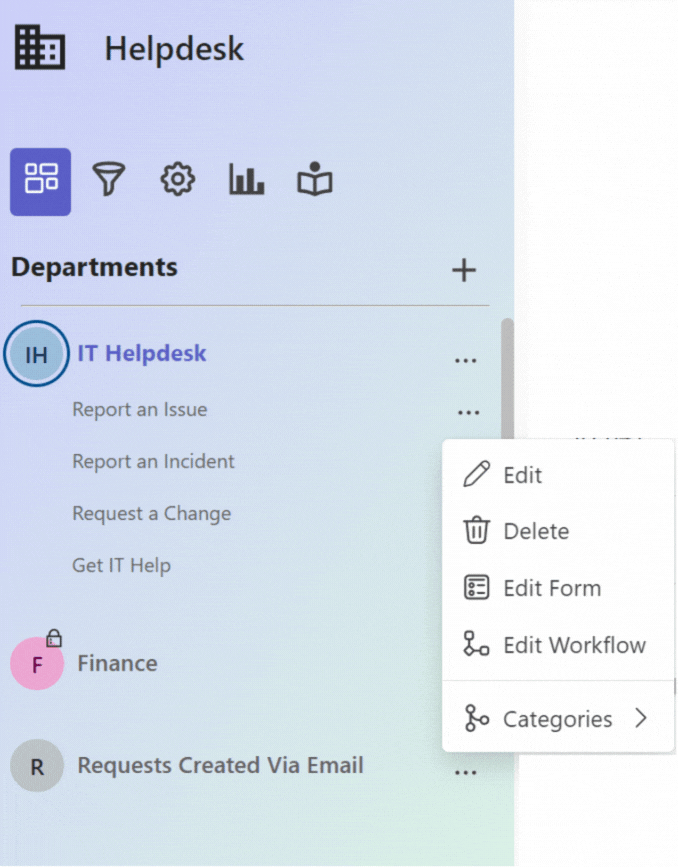Open the Request a Change link

click(x=152, y=513)
